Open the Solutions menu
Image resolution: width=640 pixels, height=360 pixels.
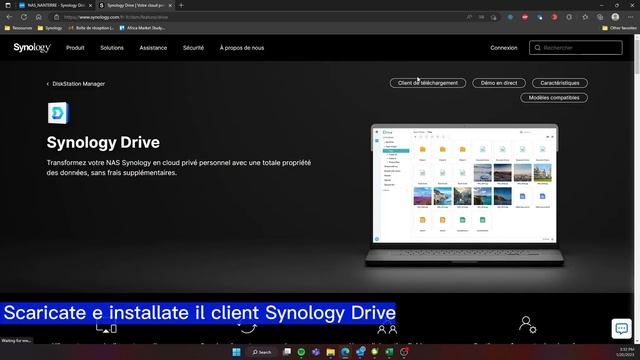112,48
